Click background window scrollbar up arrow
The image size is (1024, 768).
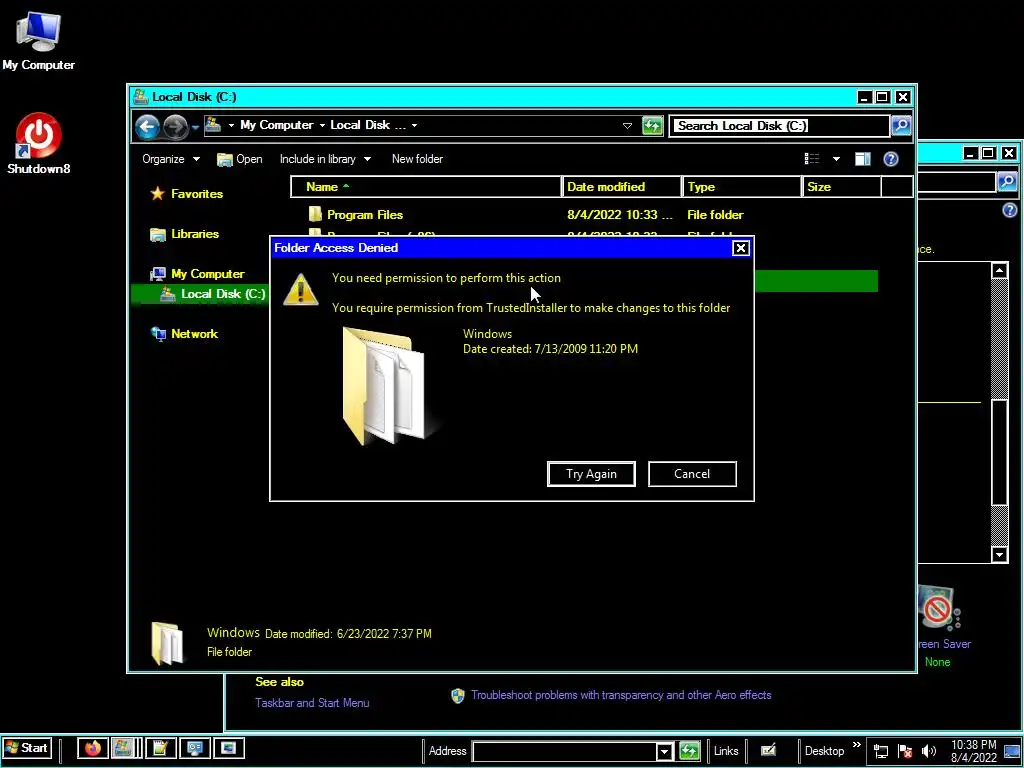coord(999,271)
